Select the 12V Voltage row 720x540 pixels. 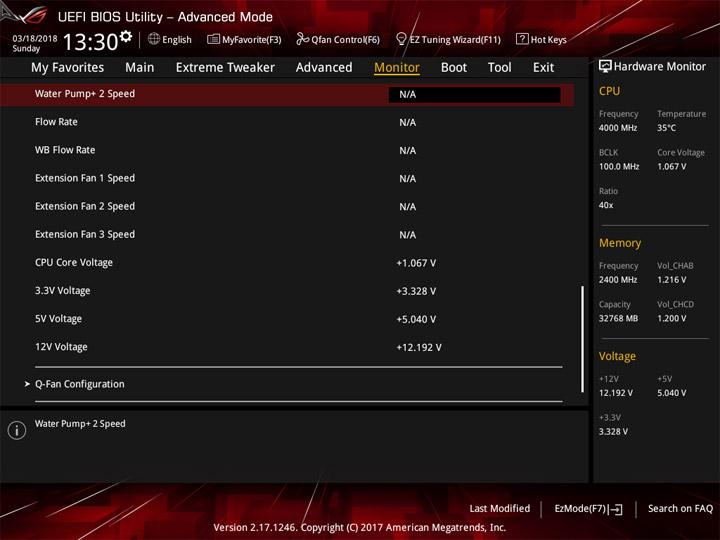click(x=287, y=347)
